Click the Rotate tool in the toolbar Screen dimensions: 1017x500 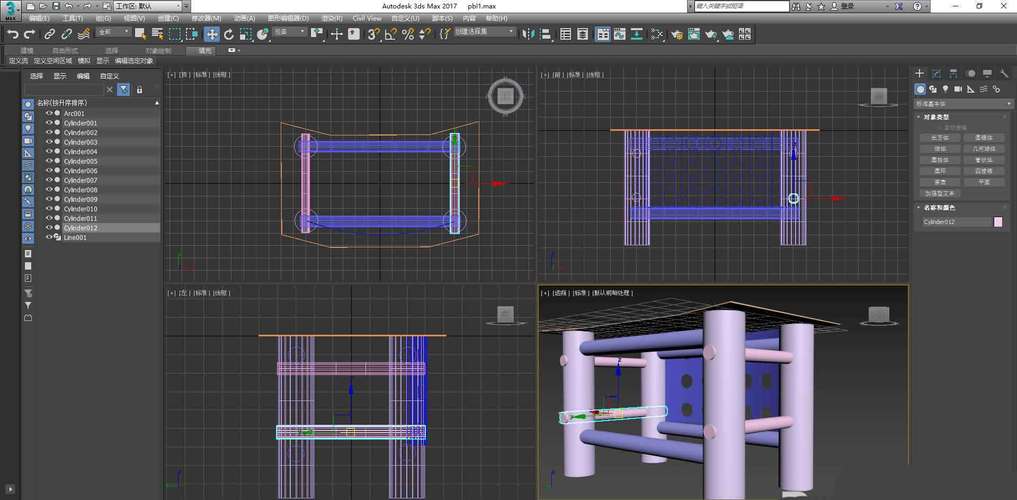(x=229, y=34)
